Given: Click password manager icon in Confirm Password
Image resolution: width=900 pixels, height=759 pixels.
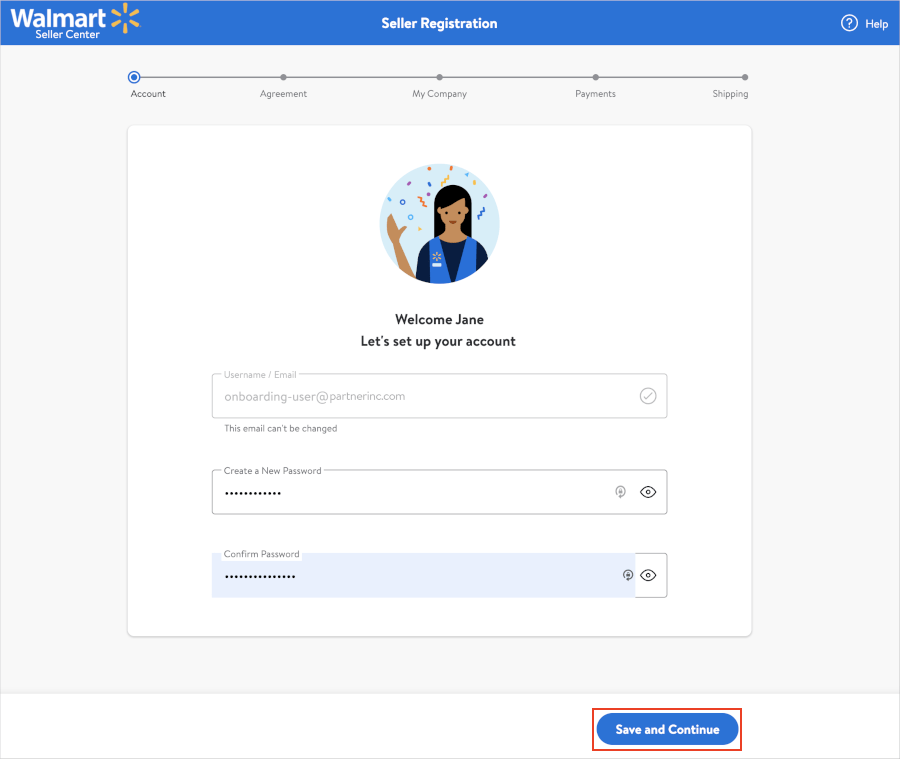Looking at the screenshot, I should (628, 575).
